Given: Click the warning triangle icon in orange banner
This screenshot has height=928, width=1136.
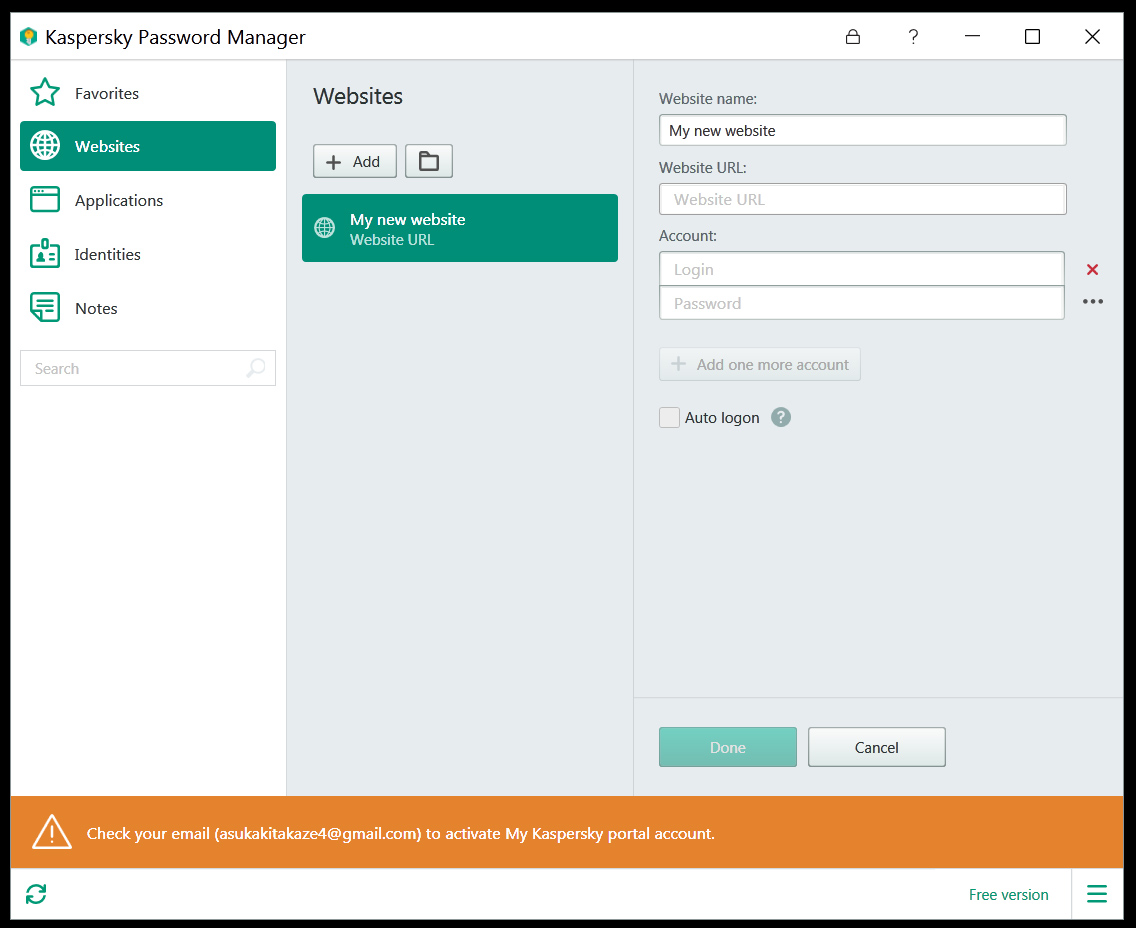Looking at the screenshot, I should pyautogui.click(x=51, y=832).
